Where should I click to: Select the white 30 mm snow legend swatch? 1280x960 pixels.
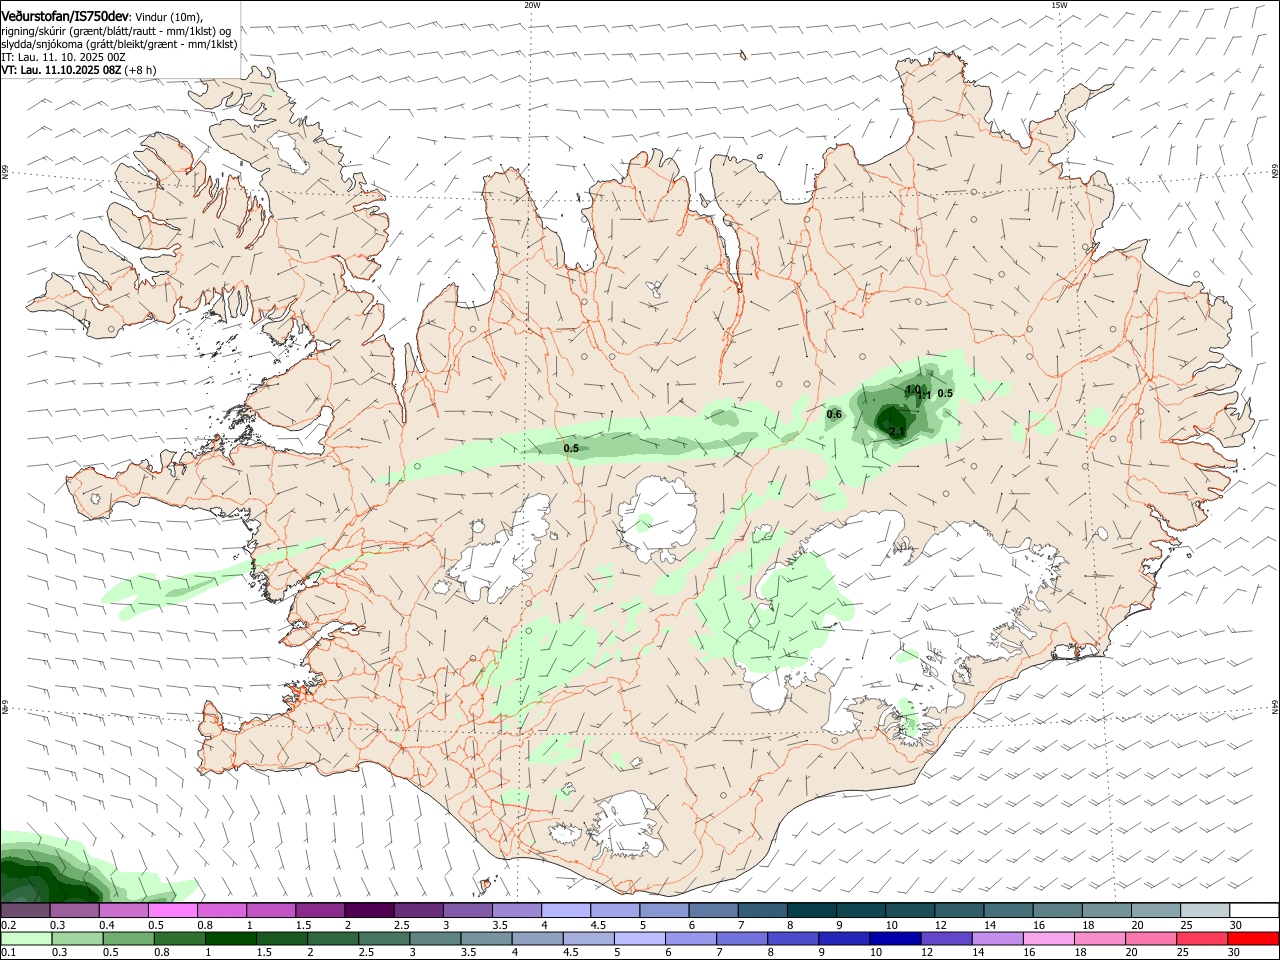[x=1253, y=910]
